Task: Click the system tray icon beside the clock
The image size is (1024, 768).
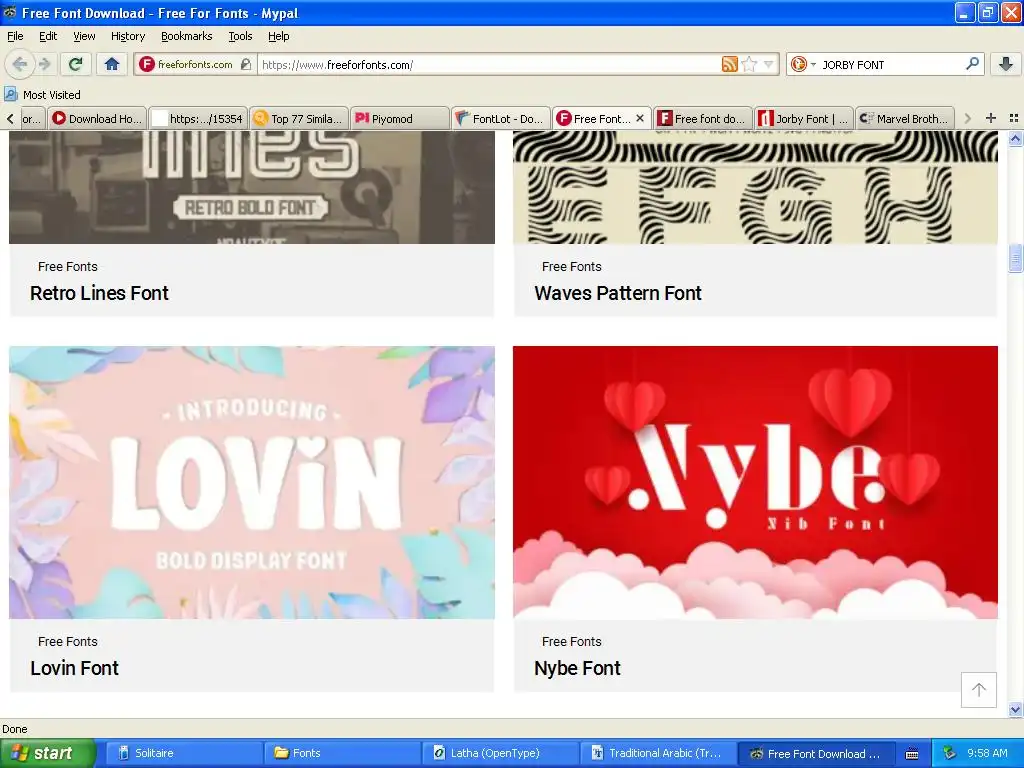Action: point(950,753)
